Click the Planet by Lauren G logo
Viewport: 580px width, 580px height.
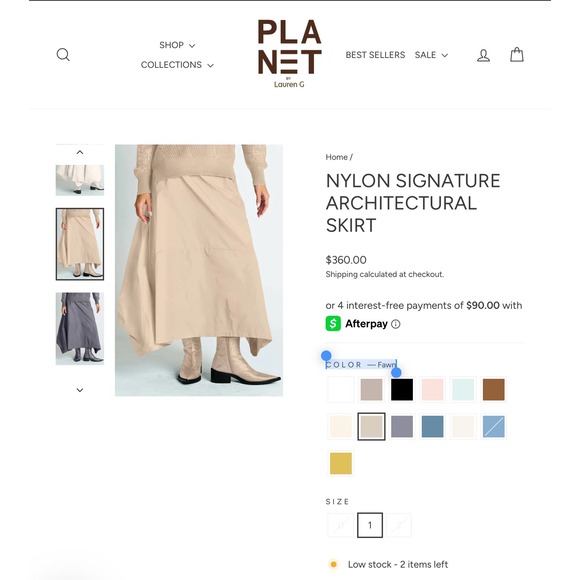pyautogui.click(x=289, y=54)
